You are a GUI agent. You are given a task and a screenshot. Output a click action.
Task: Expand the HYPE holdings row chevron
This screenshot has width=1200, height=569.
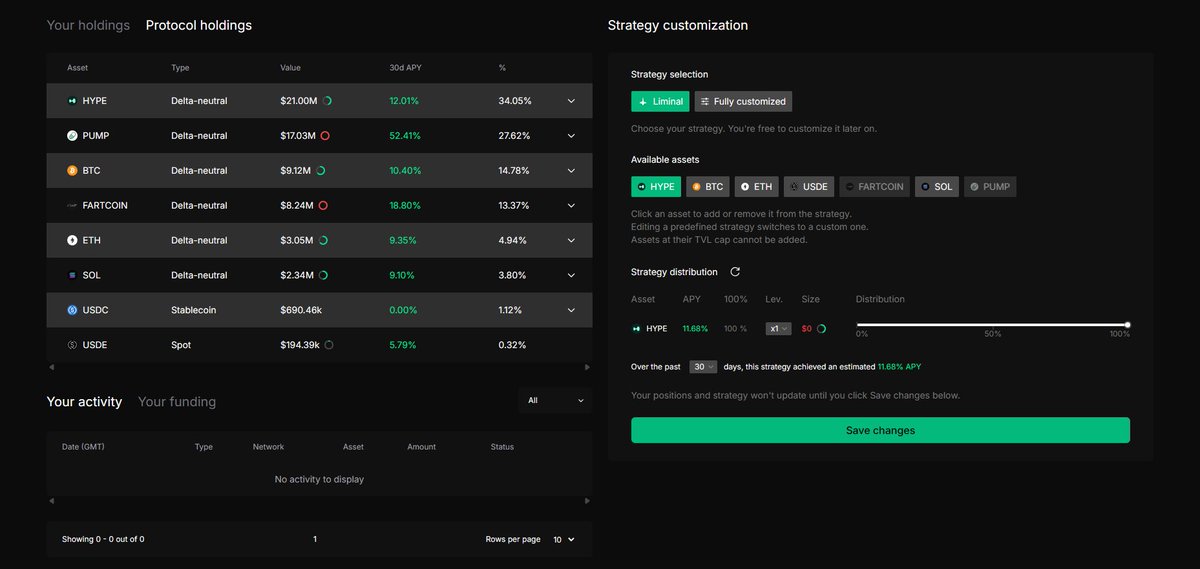[x=571, y=101]
